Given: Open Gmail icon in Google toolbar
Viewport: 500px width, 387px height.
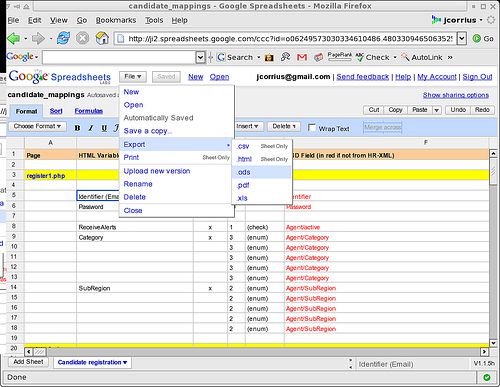Looking at the screenshot, I should pyautogui.click(x=302, y=57).
